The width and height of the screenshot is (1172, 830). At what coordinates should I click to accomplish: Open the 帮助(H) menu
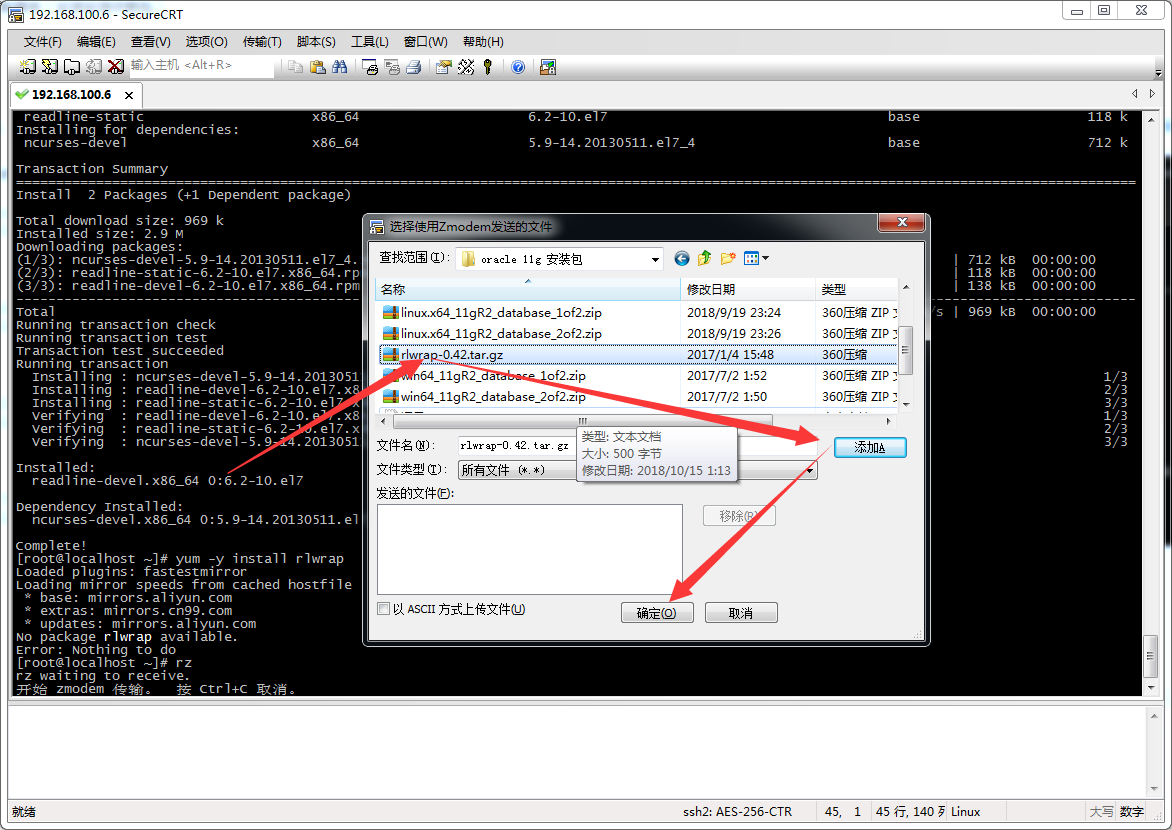point(483,42)
